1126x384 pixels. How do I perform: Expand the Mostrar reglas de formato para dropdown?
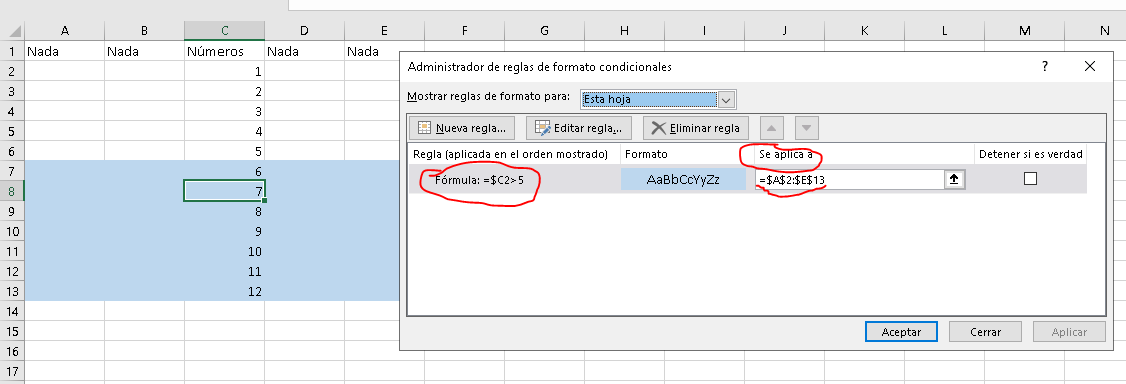coord(727,99)
